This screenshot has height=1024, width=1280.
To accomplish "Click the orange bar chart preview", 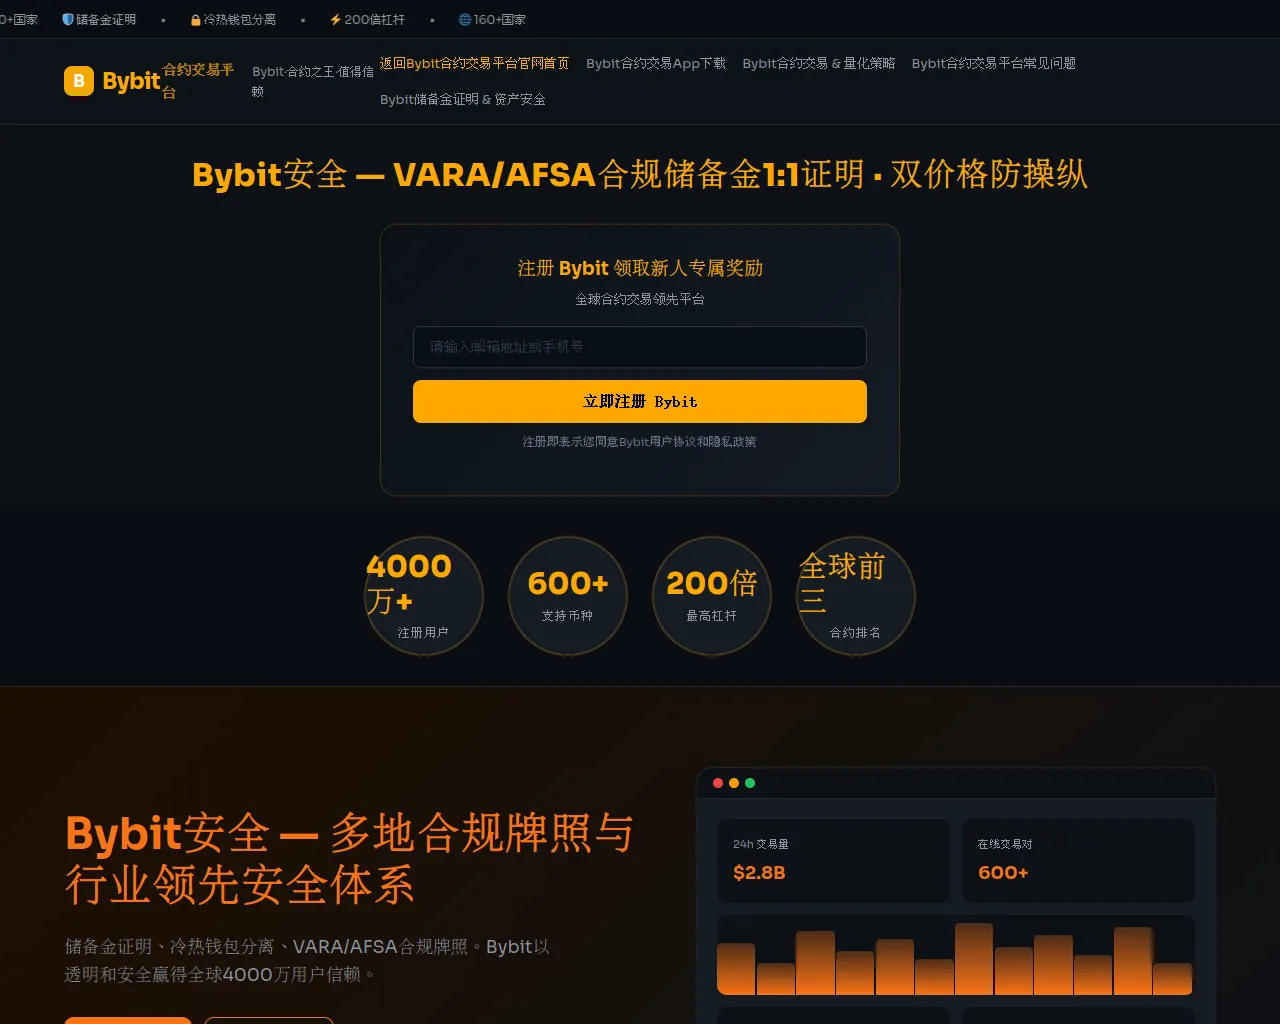I will (x=956, y=955).
